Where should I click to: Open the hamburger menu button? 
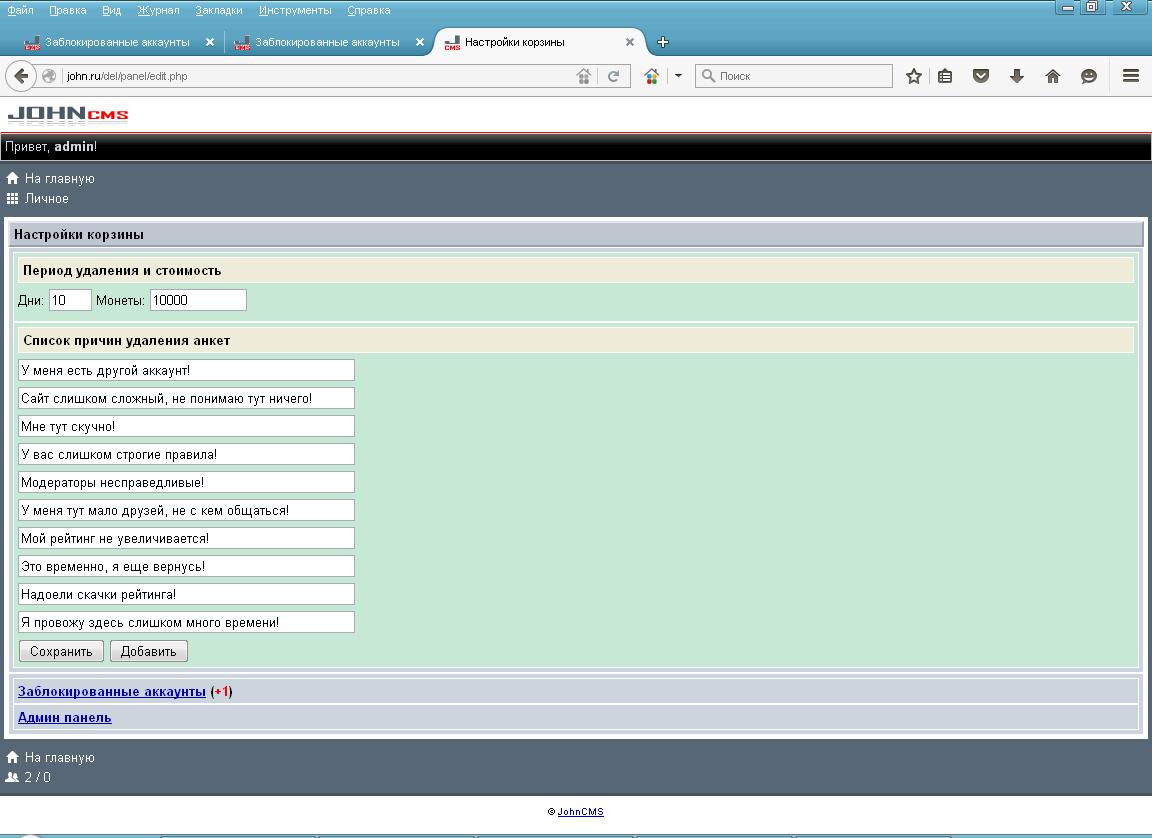pyautogui.click(x=1131, y=76)
